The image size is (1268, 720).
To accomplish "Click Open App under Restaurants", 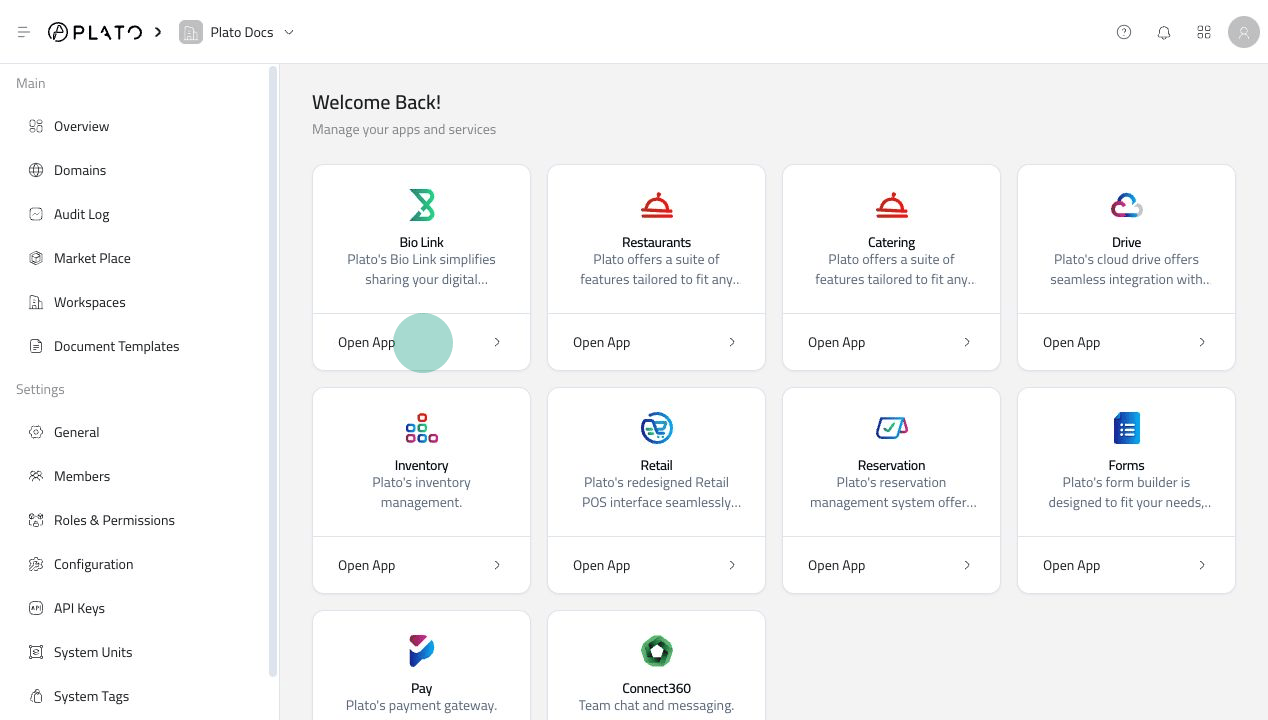I will pyautogui.click(x=602, y=342).
